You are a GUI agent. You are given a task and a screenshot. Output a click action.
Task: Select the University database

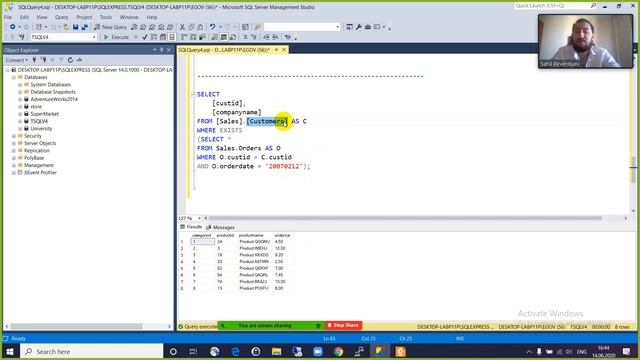(x=41, y=129)
